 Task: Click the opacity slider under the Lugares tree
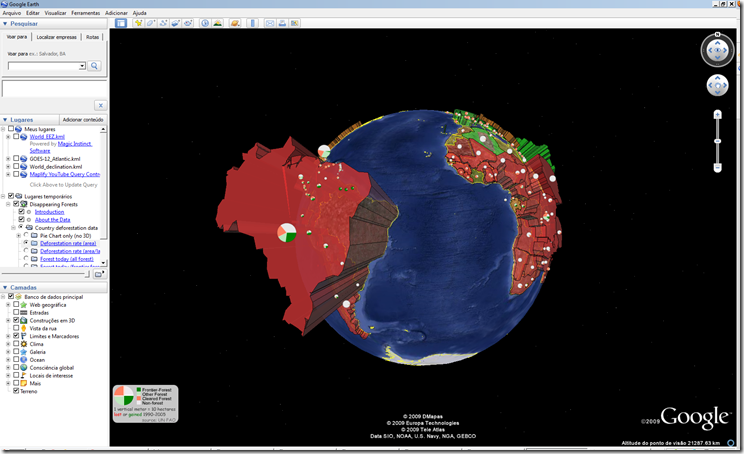[x=46, y=274]
